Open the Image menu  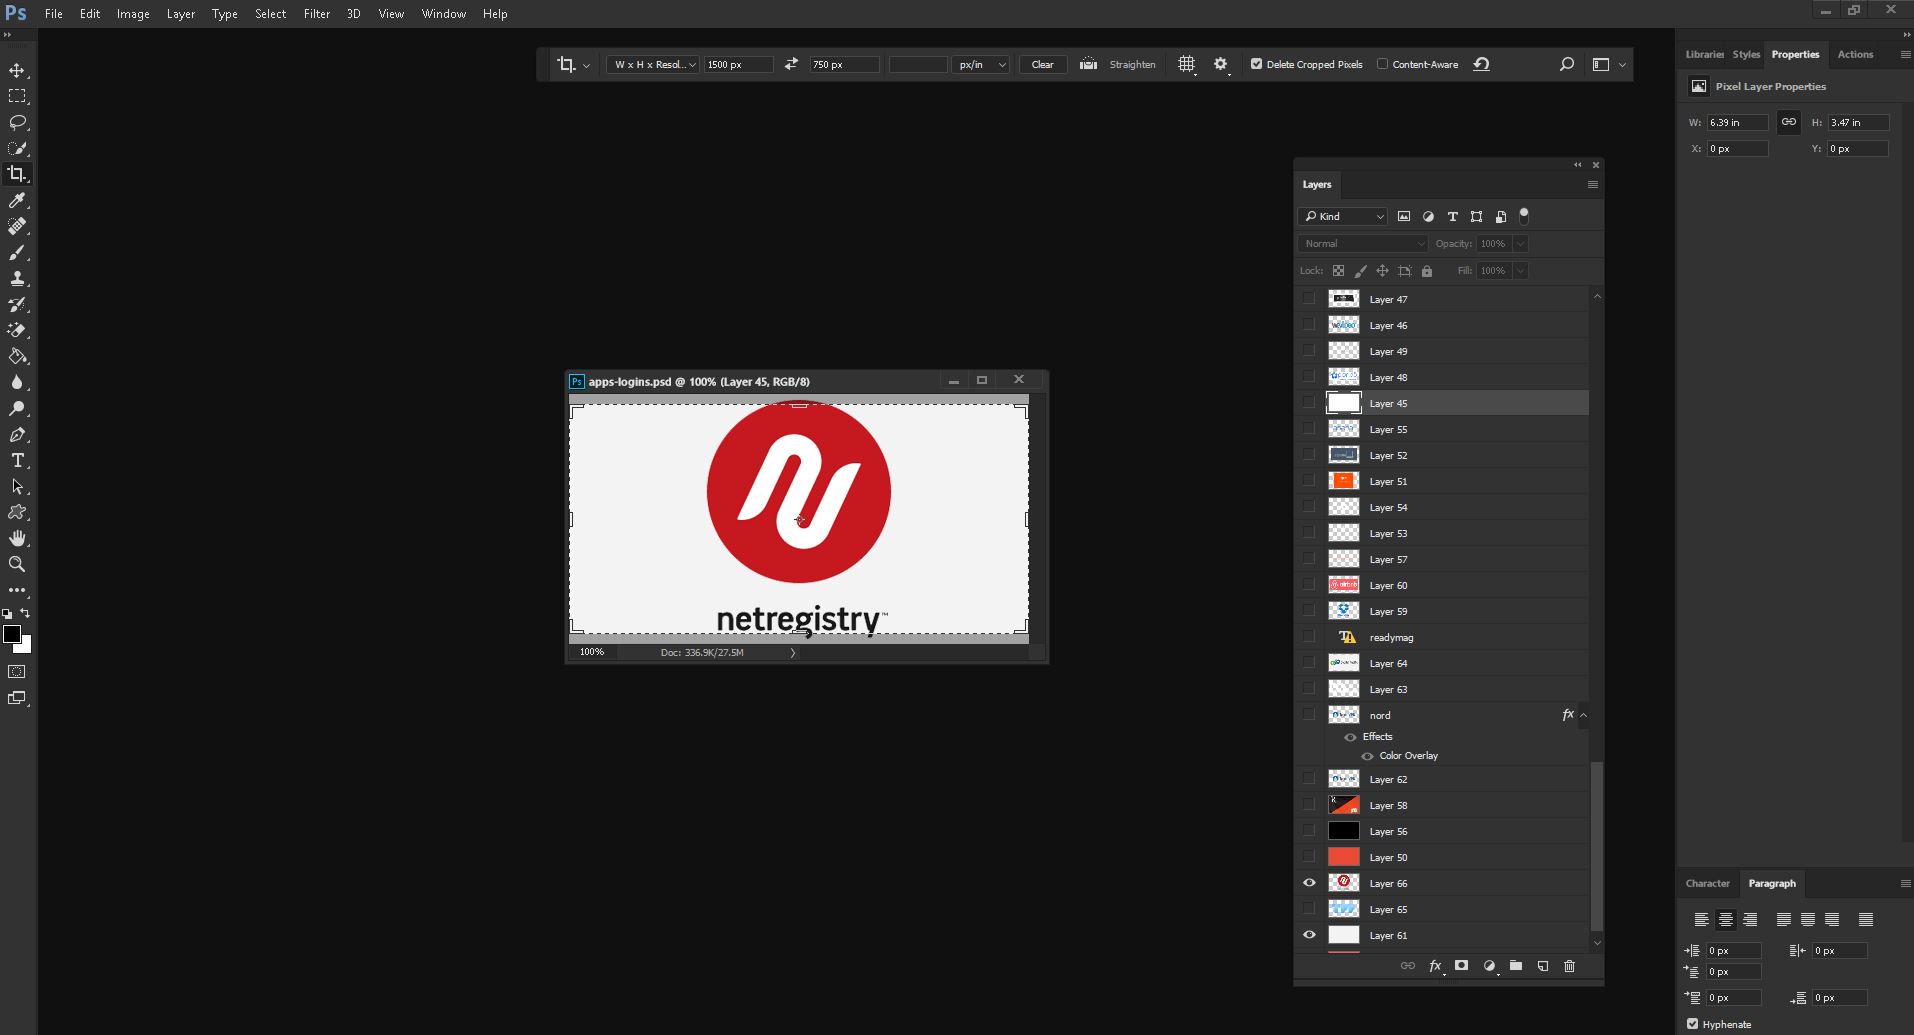pyautogui.click(x=133, y=14)
